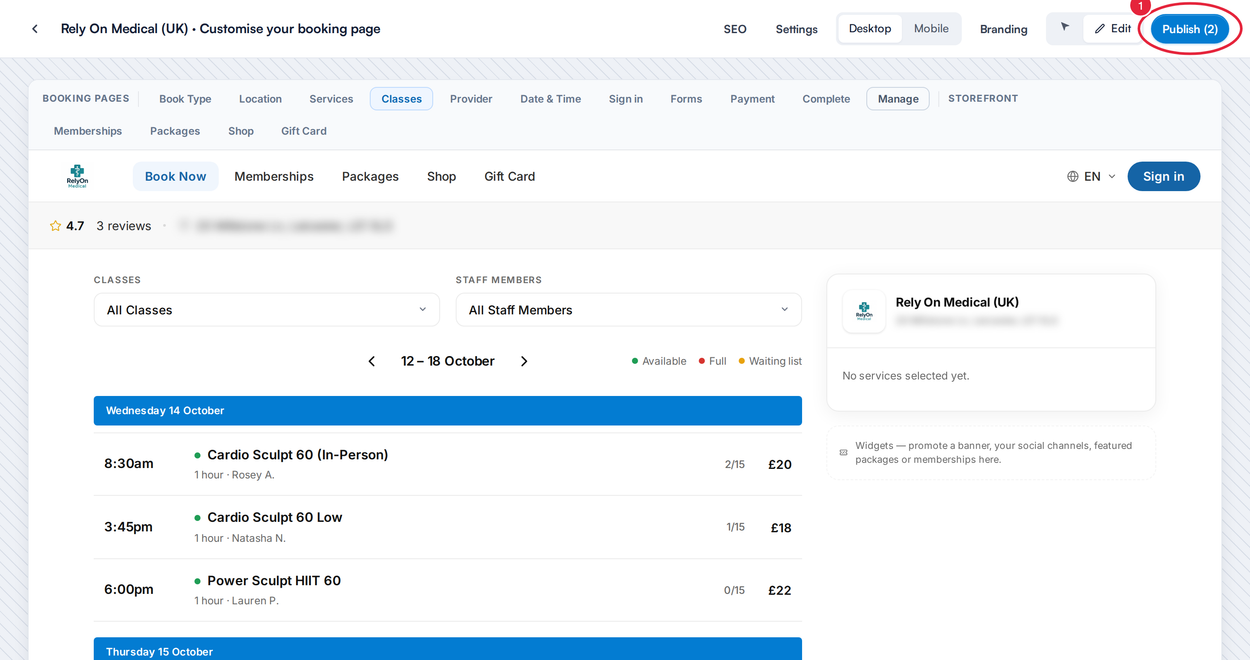Click the star rating icon
The image size is (1250, 660).
coord(55,226)
